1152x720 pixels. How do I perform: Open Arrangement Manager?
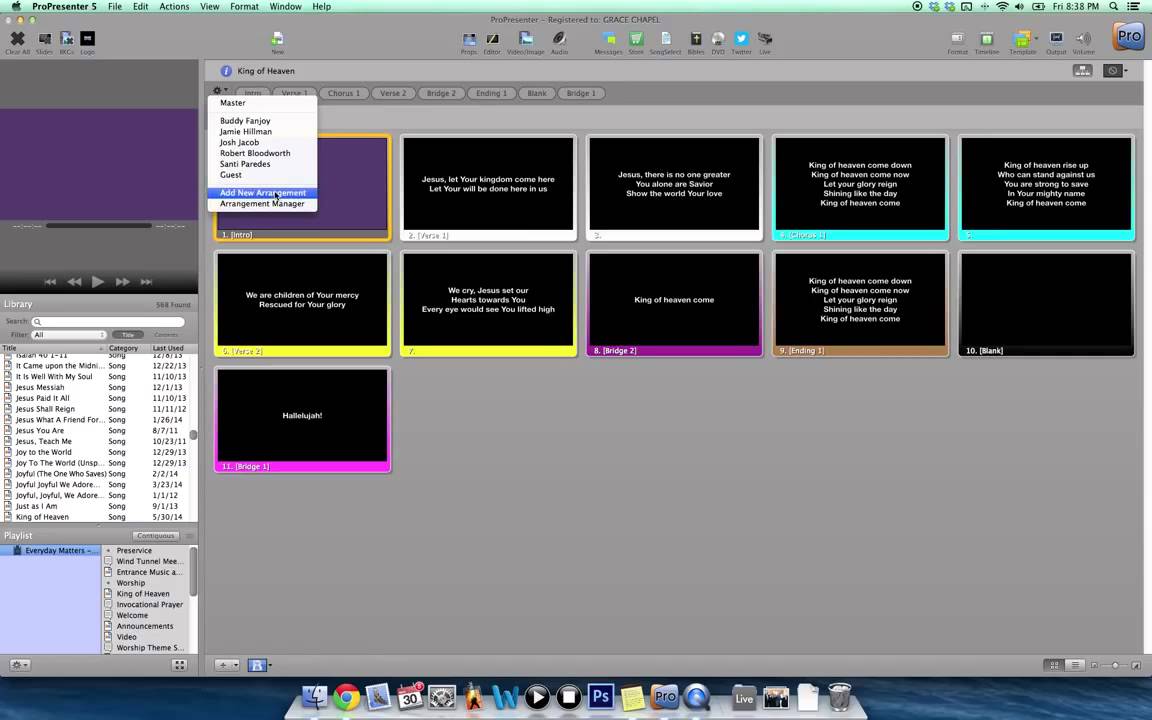pyautogui.click(x=262, y=204)
